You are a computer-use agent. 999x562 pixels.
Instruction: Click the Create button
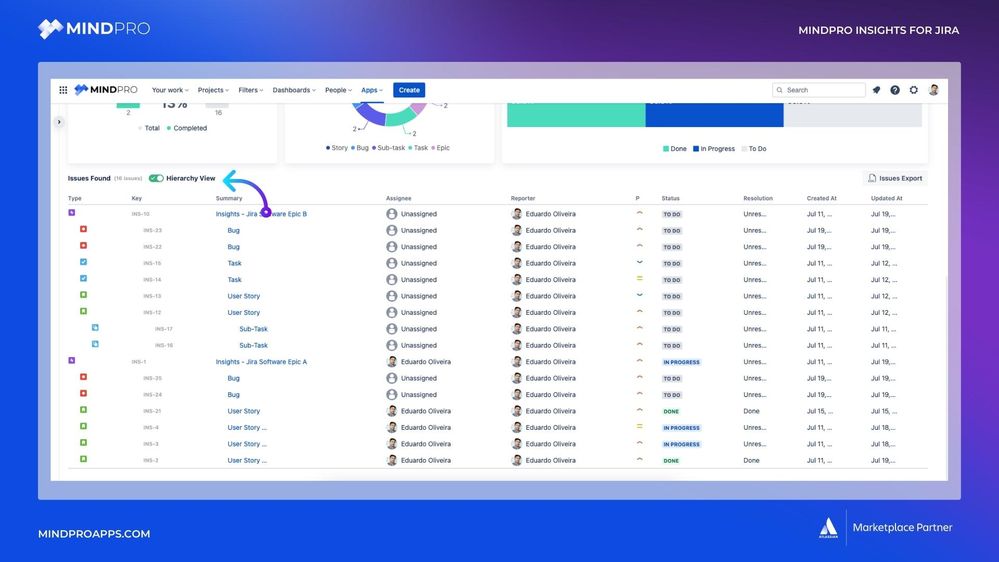click(409, 90)
